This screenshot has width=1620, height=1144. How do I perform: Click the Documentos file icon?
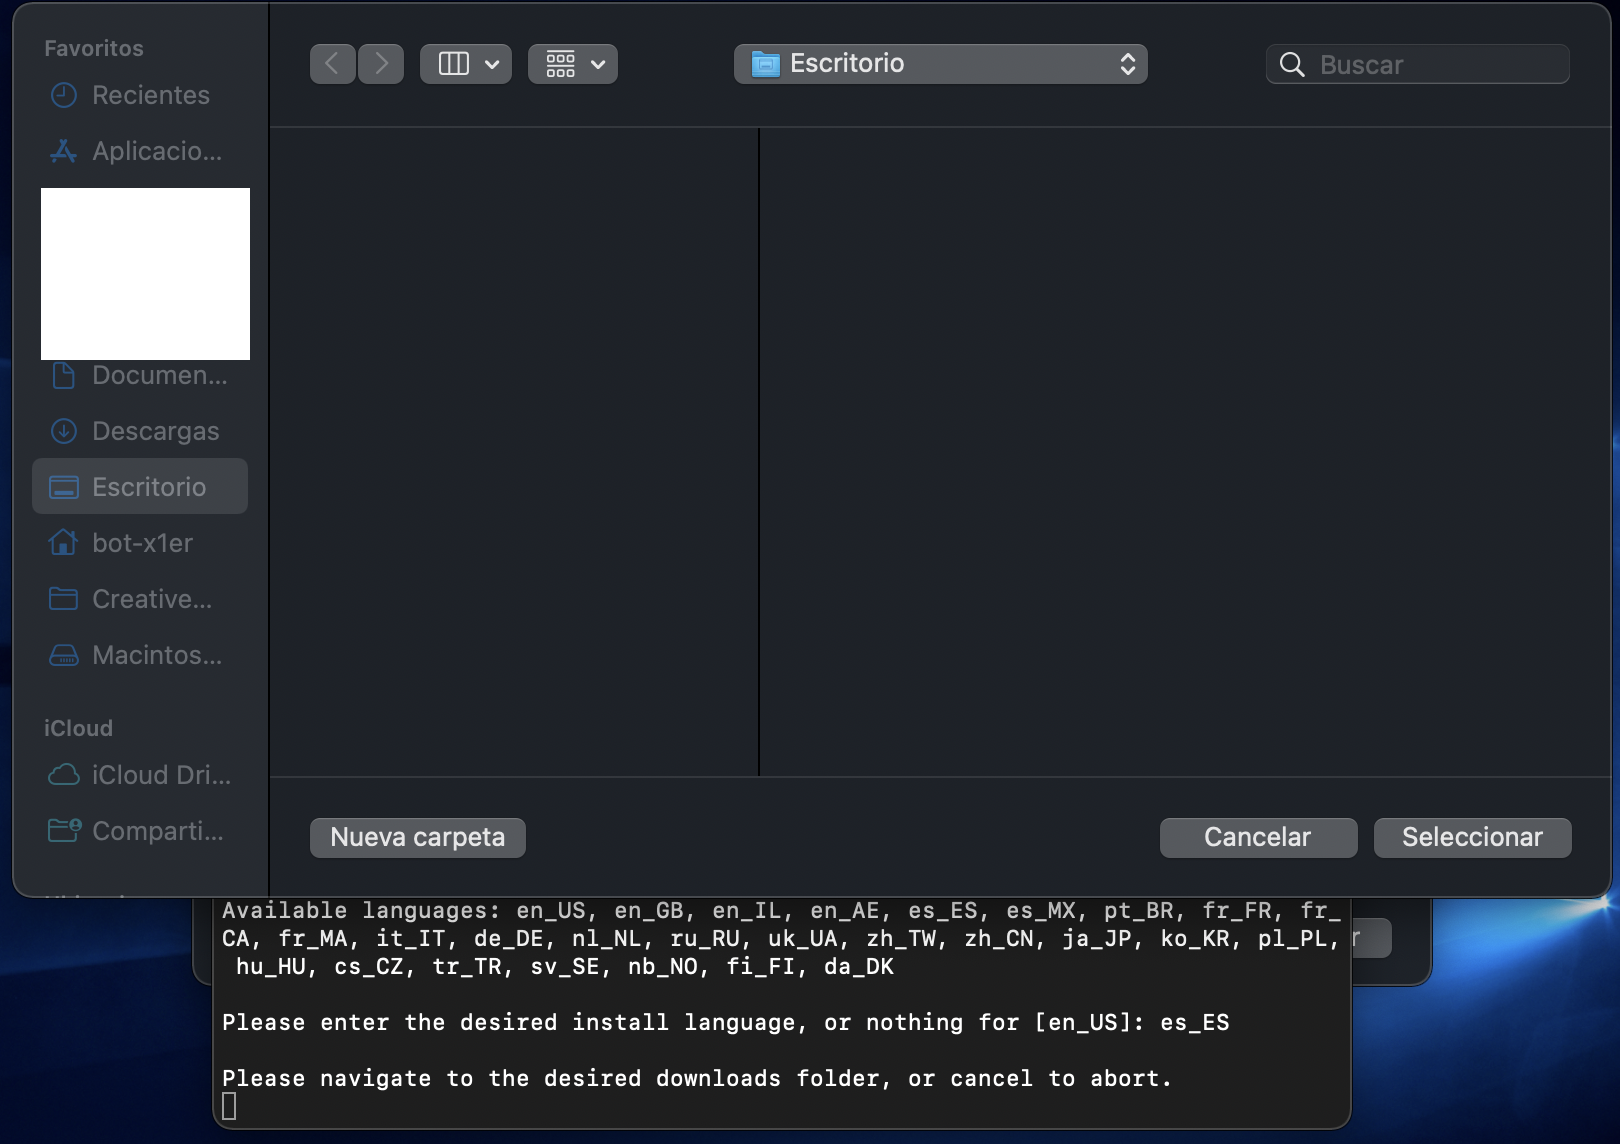coord(64,375)
